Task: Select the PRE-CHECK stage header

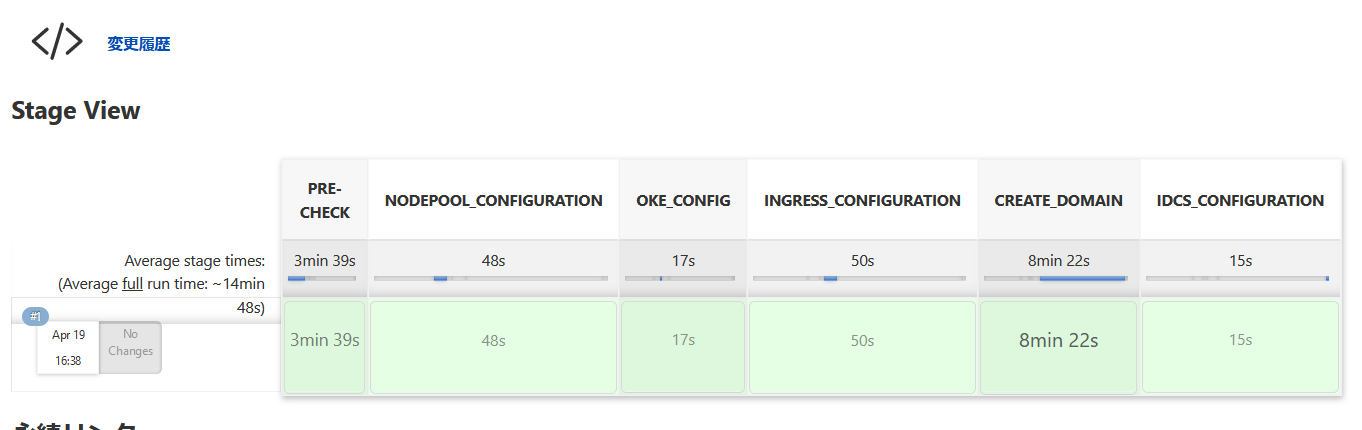Action: coord(325,200)
